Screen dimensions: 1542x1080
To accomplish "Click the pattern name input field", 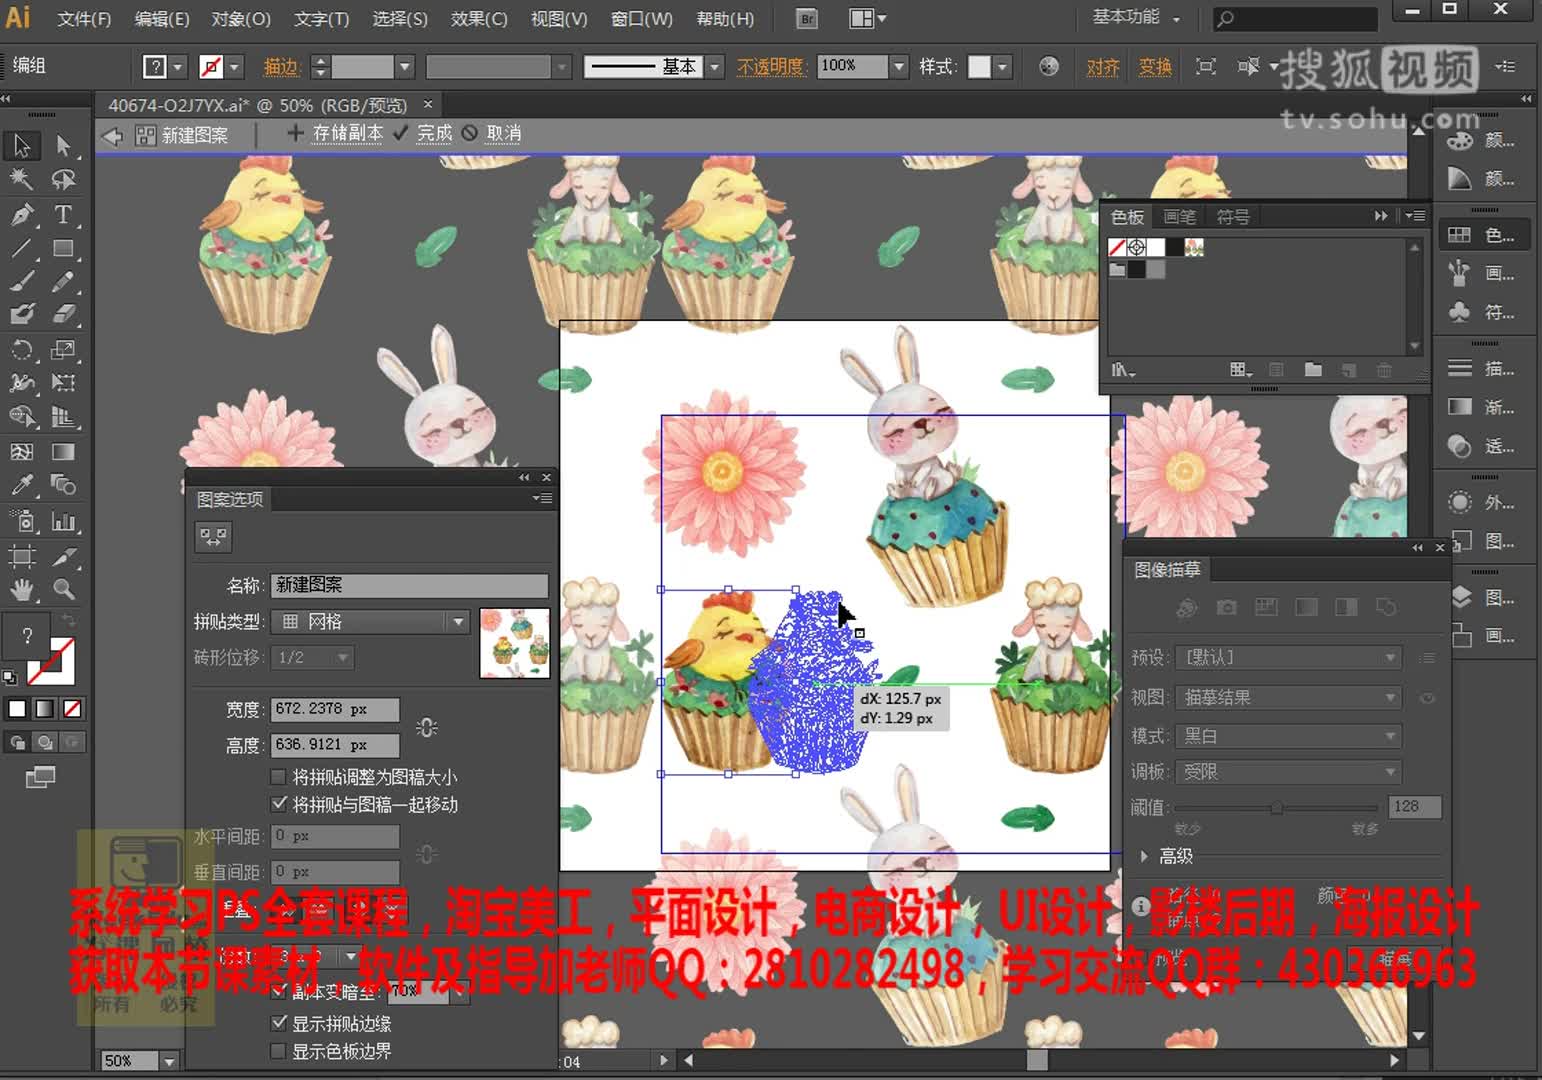I will click(410, 585).
